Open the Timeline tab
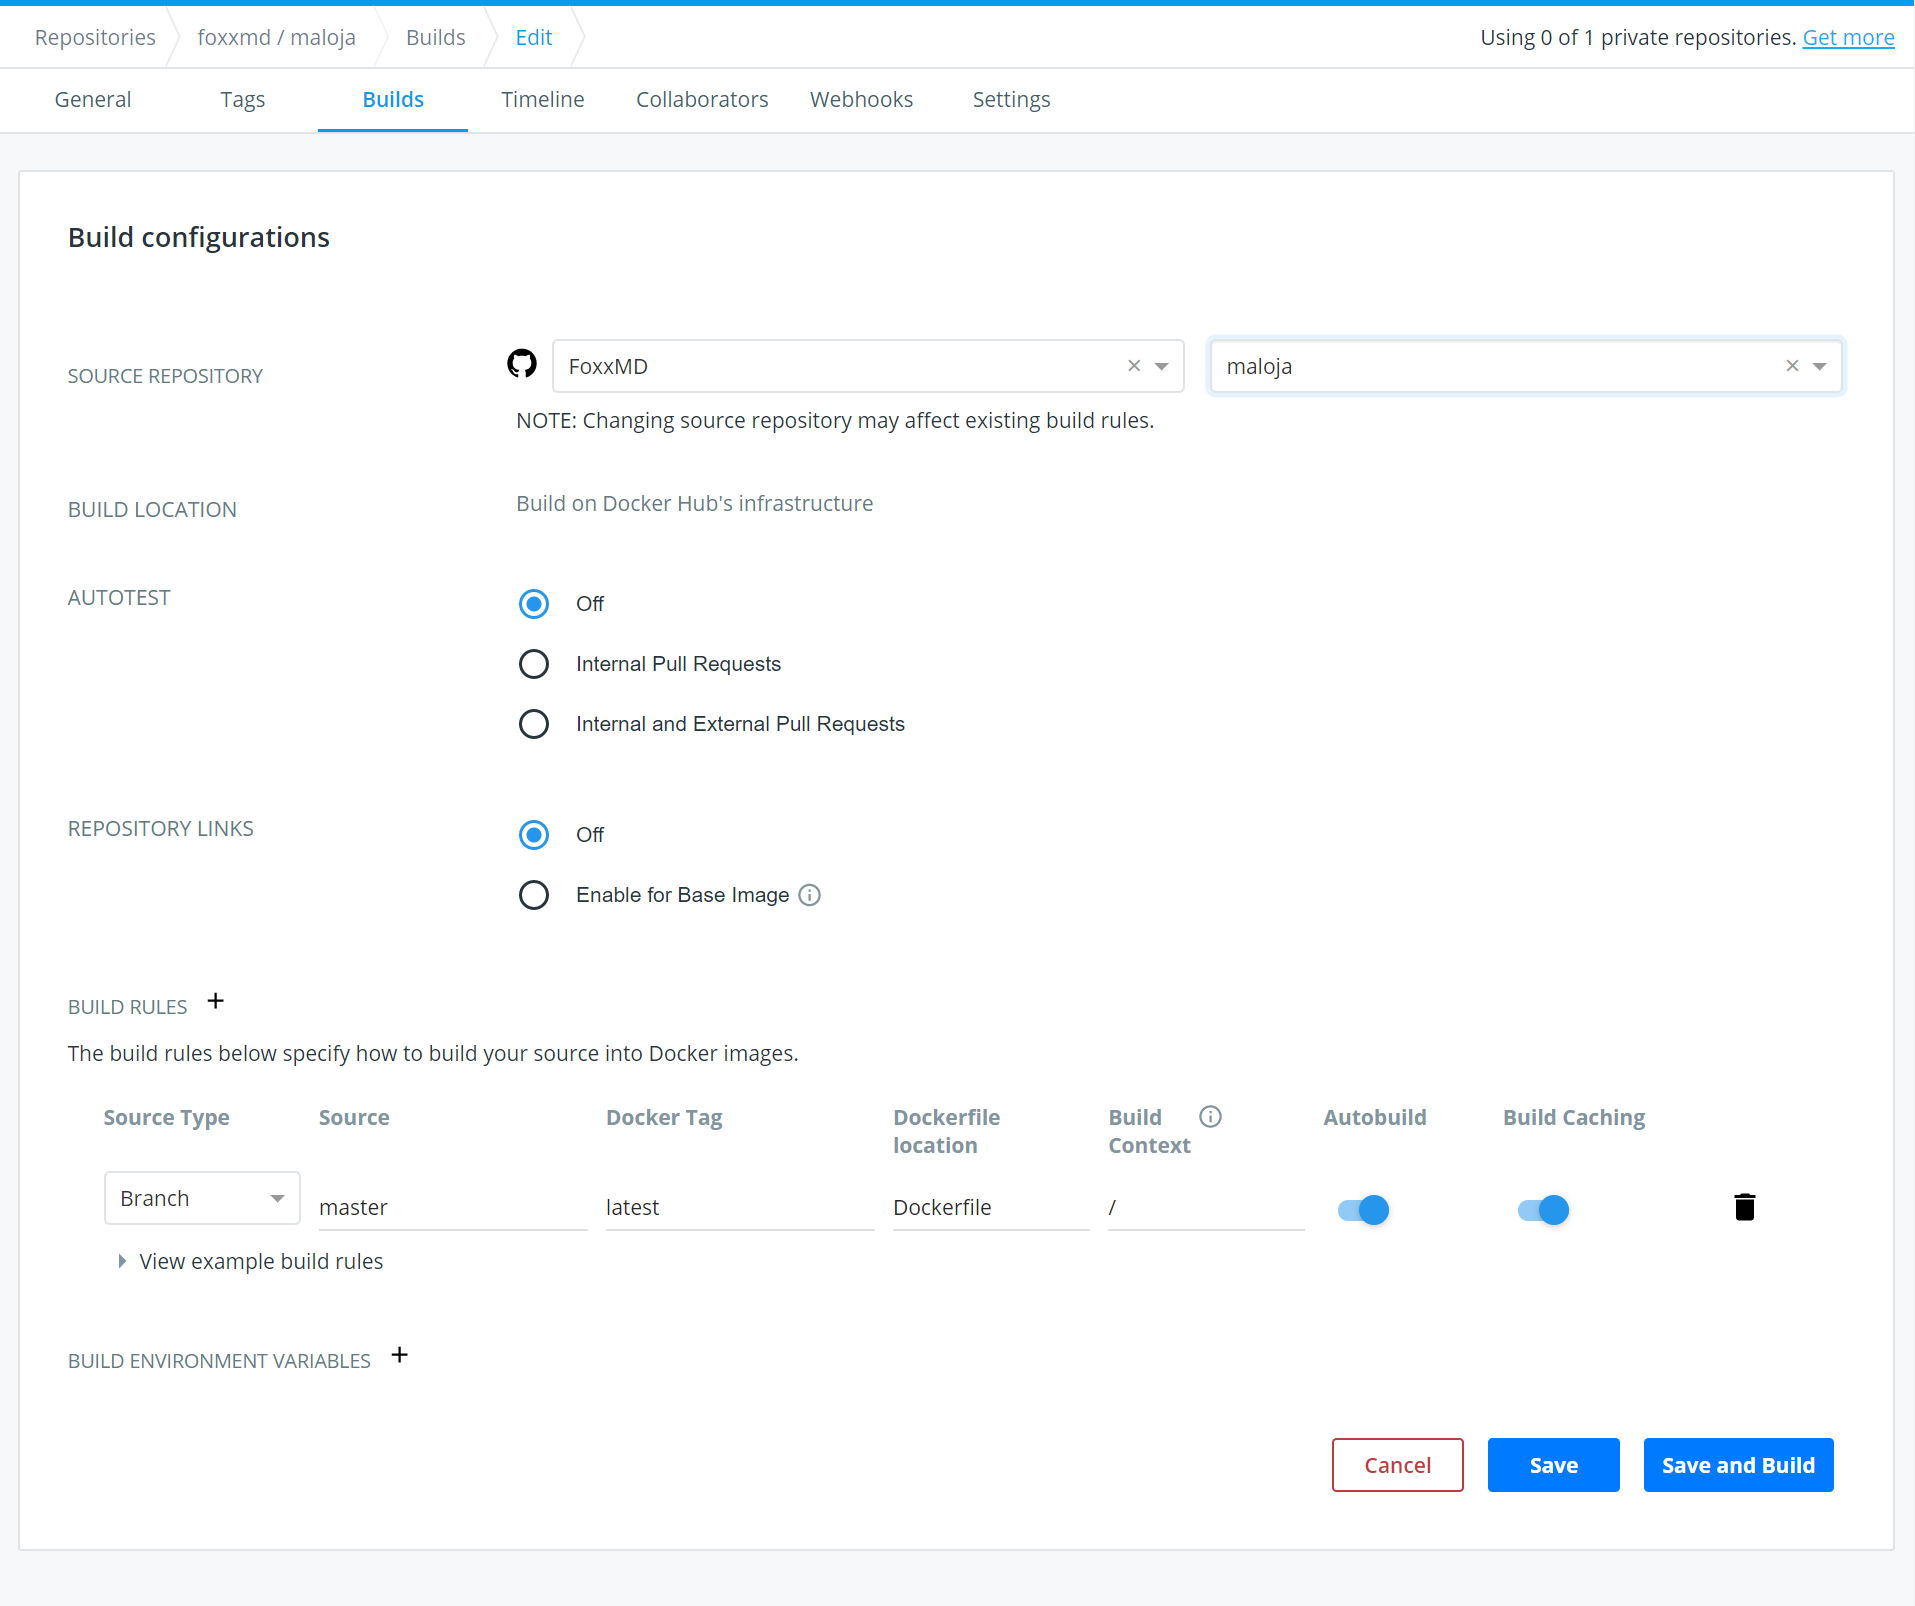 pyautogui.click(x=543, y=100)
